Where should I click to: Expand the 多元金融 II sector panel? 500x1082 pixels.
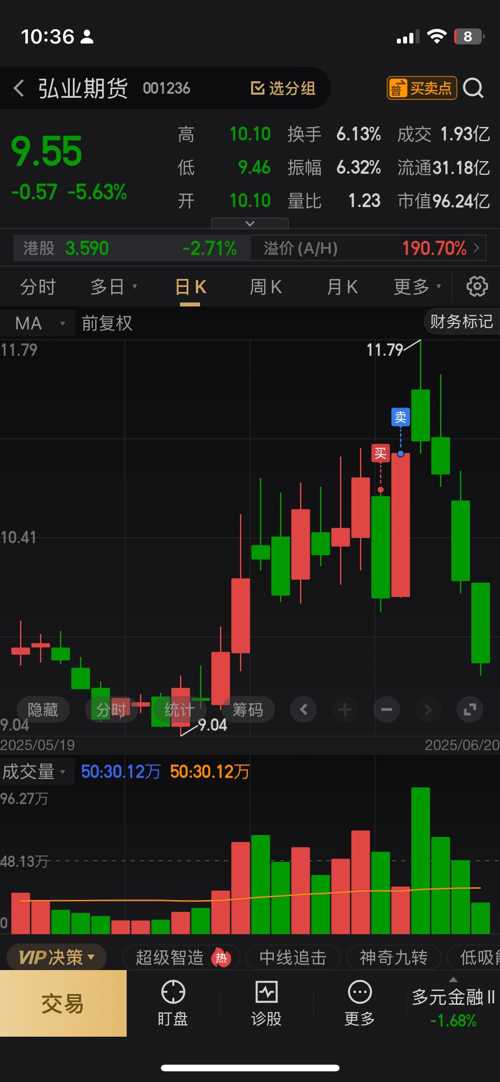point(453,1002)
